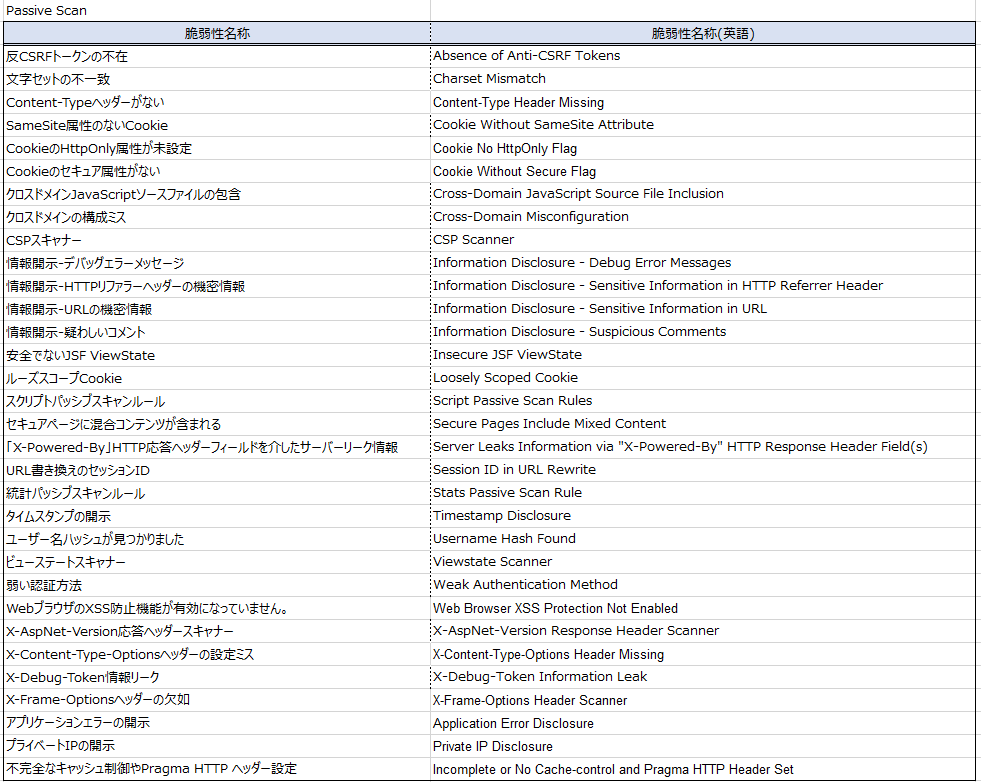Select cell 'Weak Authentication Method'
The height and width of the screenshot is (782, 981).
703,585
